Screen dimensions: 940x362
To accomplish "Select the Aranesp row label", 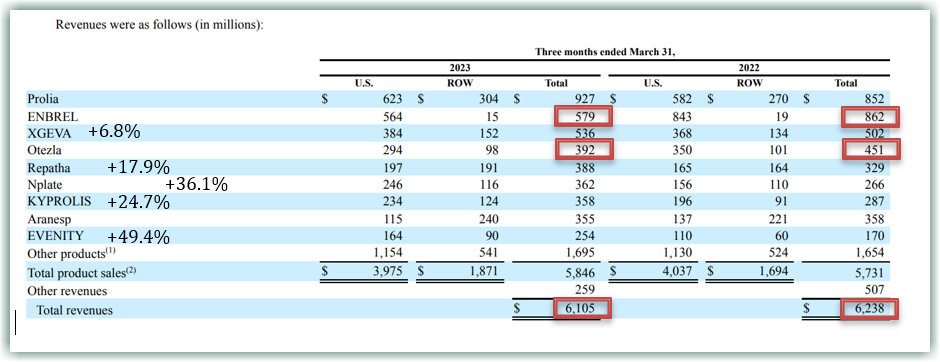I will (49, 219).
